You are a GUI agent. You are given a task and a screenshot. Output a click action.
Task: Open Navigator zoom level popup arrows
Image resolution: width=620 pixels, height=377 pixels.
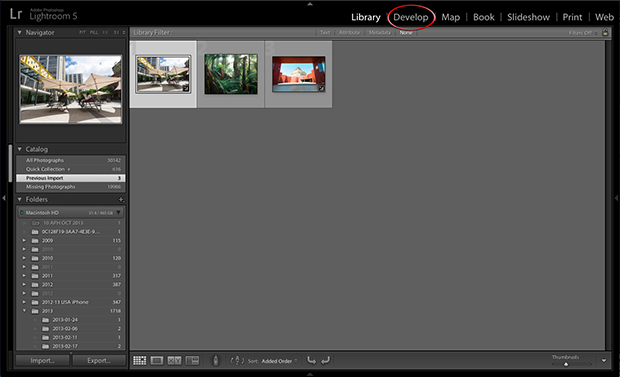tap(124, 32)
